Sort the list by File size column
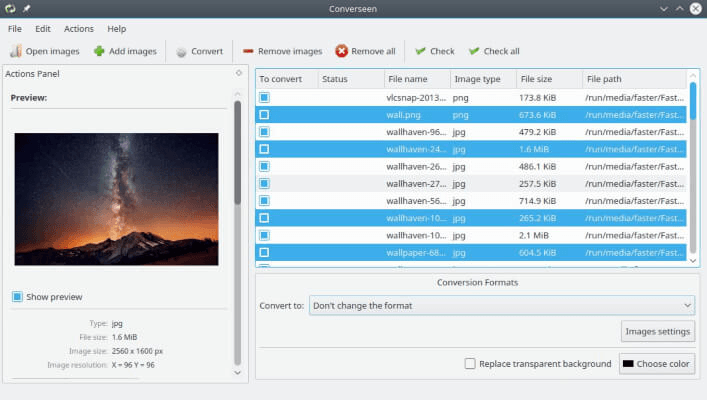Image resolution: width=707 pixels, height=400 pixels. (x=546, y=79)
